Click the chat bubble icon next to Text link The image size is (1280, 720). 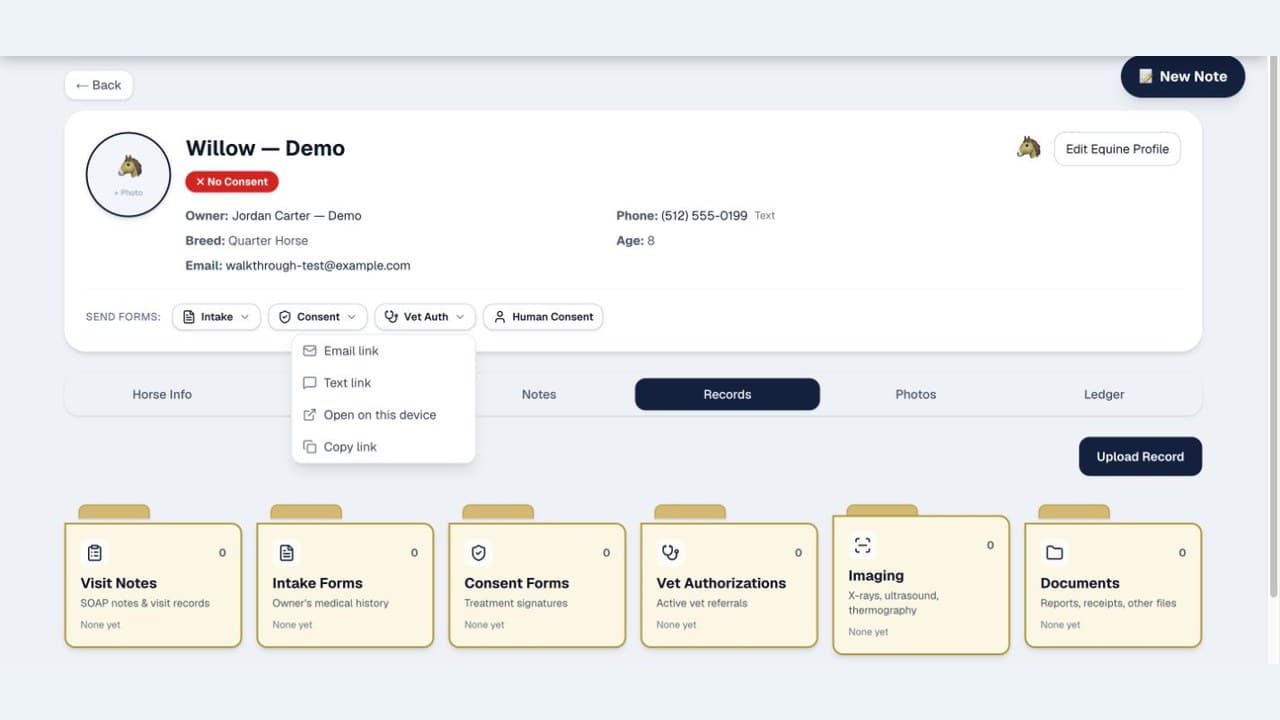click(x=309, y=383)
